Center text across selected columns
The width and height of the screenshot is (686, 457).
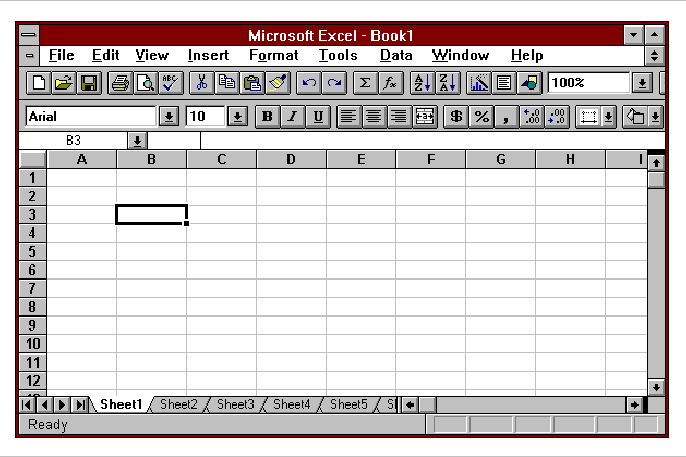(x=424, y=117)
